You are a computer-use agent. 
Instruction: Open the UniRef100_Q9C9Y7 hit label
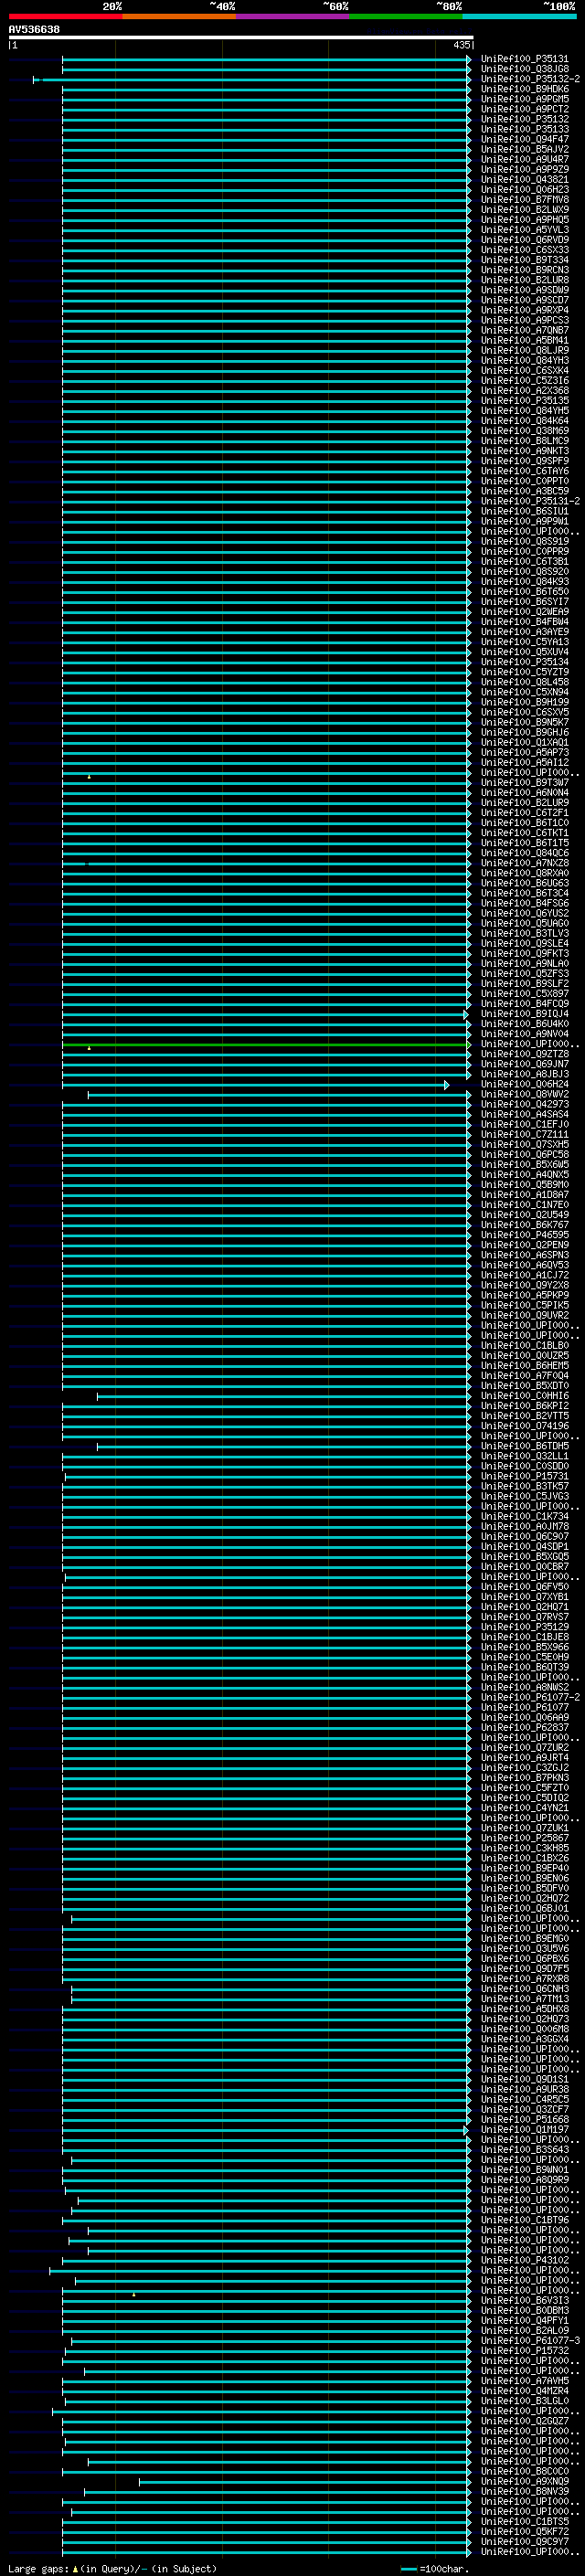pos(525,2541)
